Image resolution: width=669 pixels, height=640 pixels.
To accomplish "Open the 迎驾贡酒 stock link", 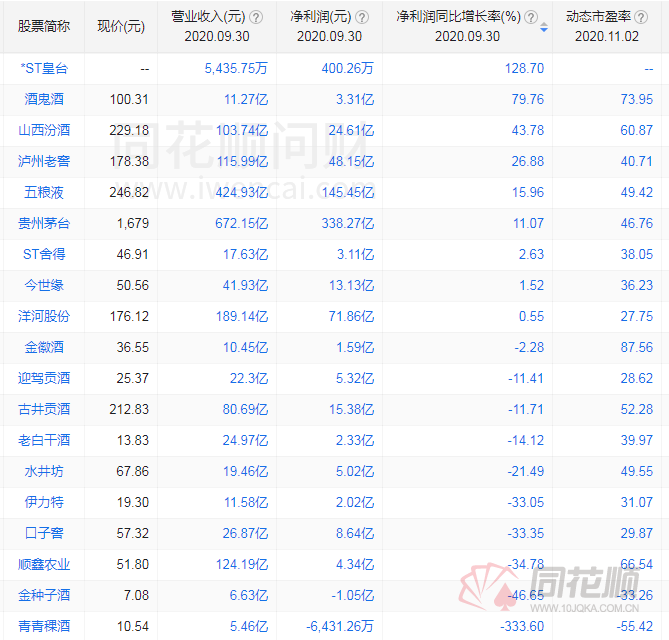I will pos(44,378).
